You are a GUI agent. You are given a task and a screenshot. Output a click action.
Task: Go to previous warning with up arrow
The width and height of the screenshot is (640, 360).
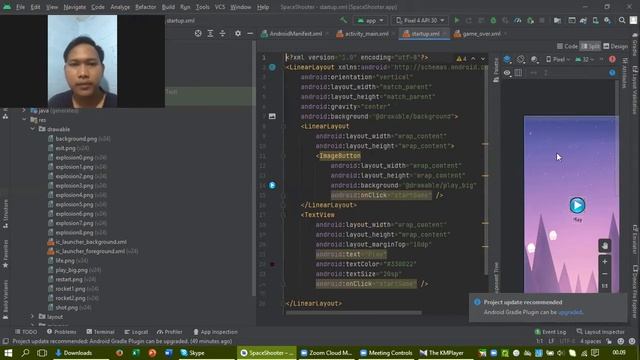473,59
